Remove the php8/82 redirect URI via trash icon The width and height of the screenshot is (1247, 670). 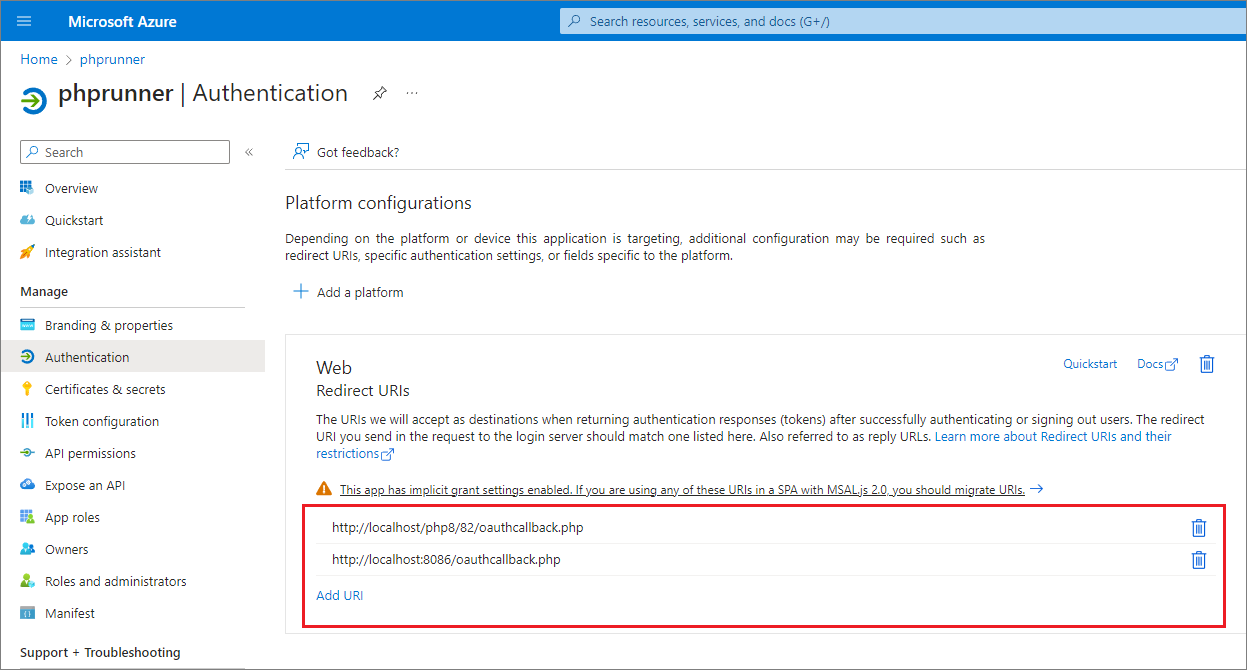(1198, 527)
